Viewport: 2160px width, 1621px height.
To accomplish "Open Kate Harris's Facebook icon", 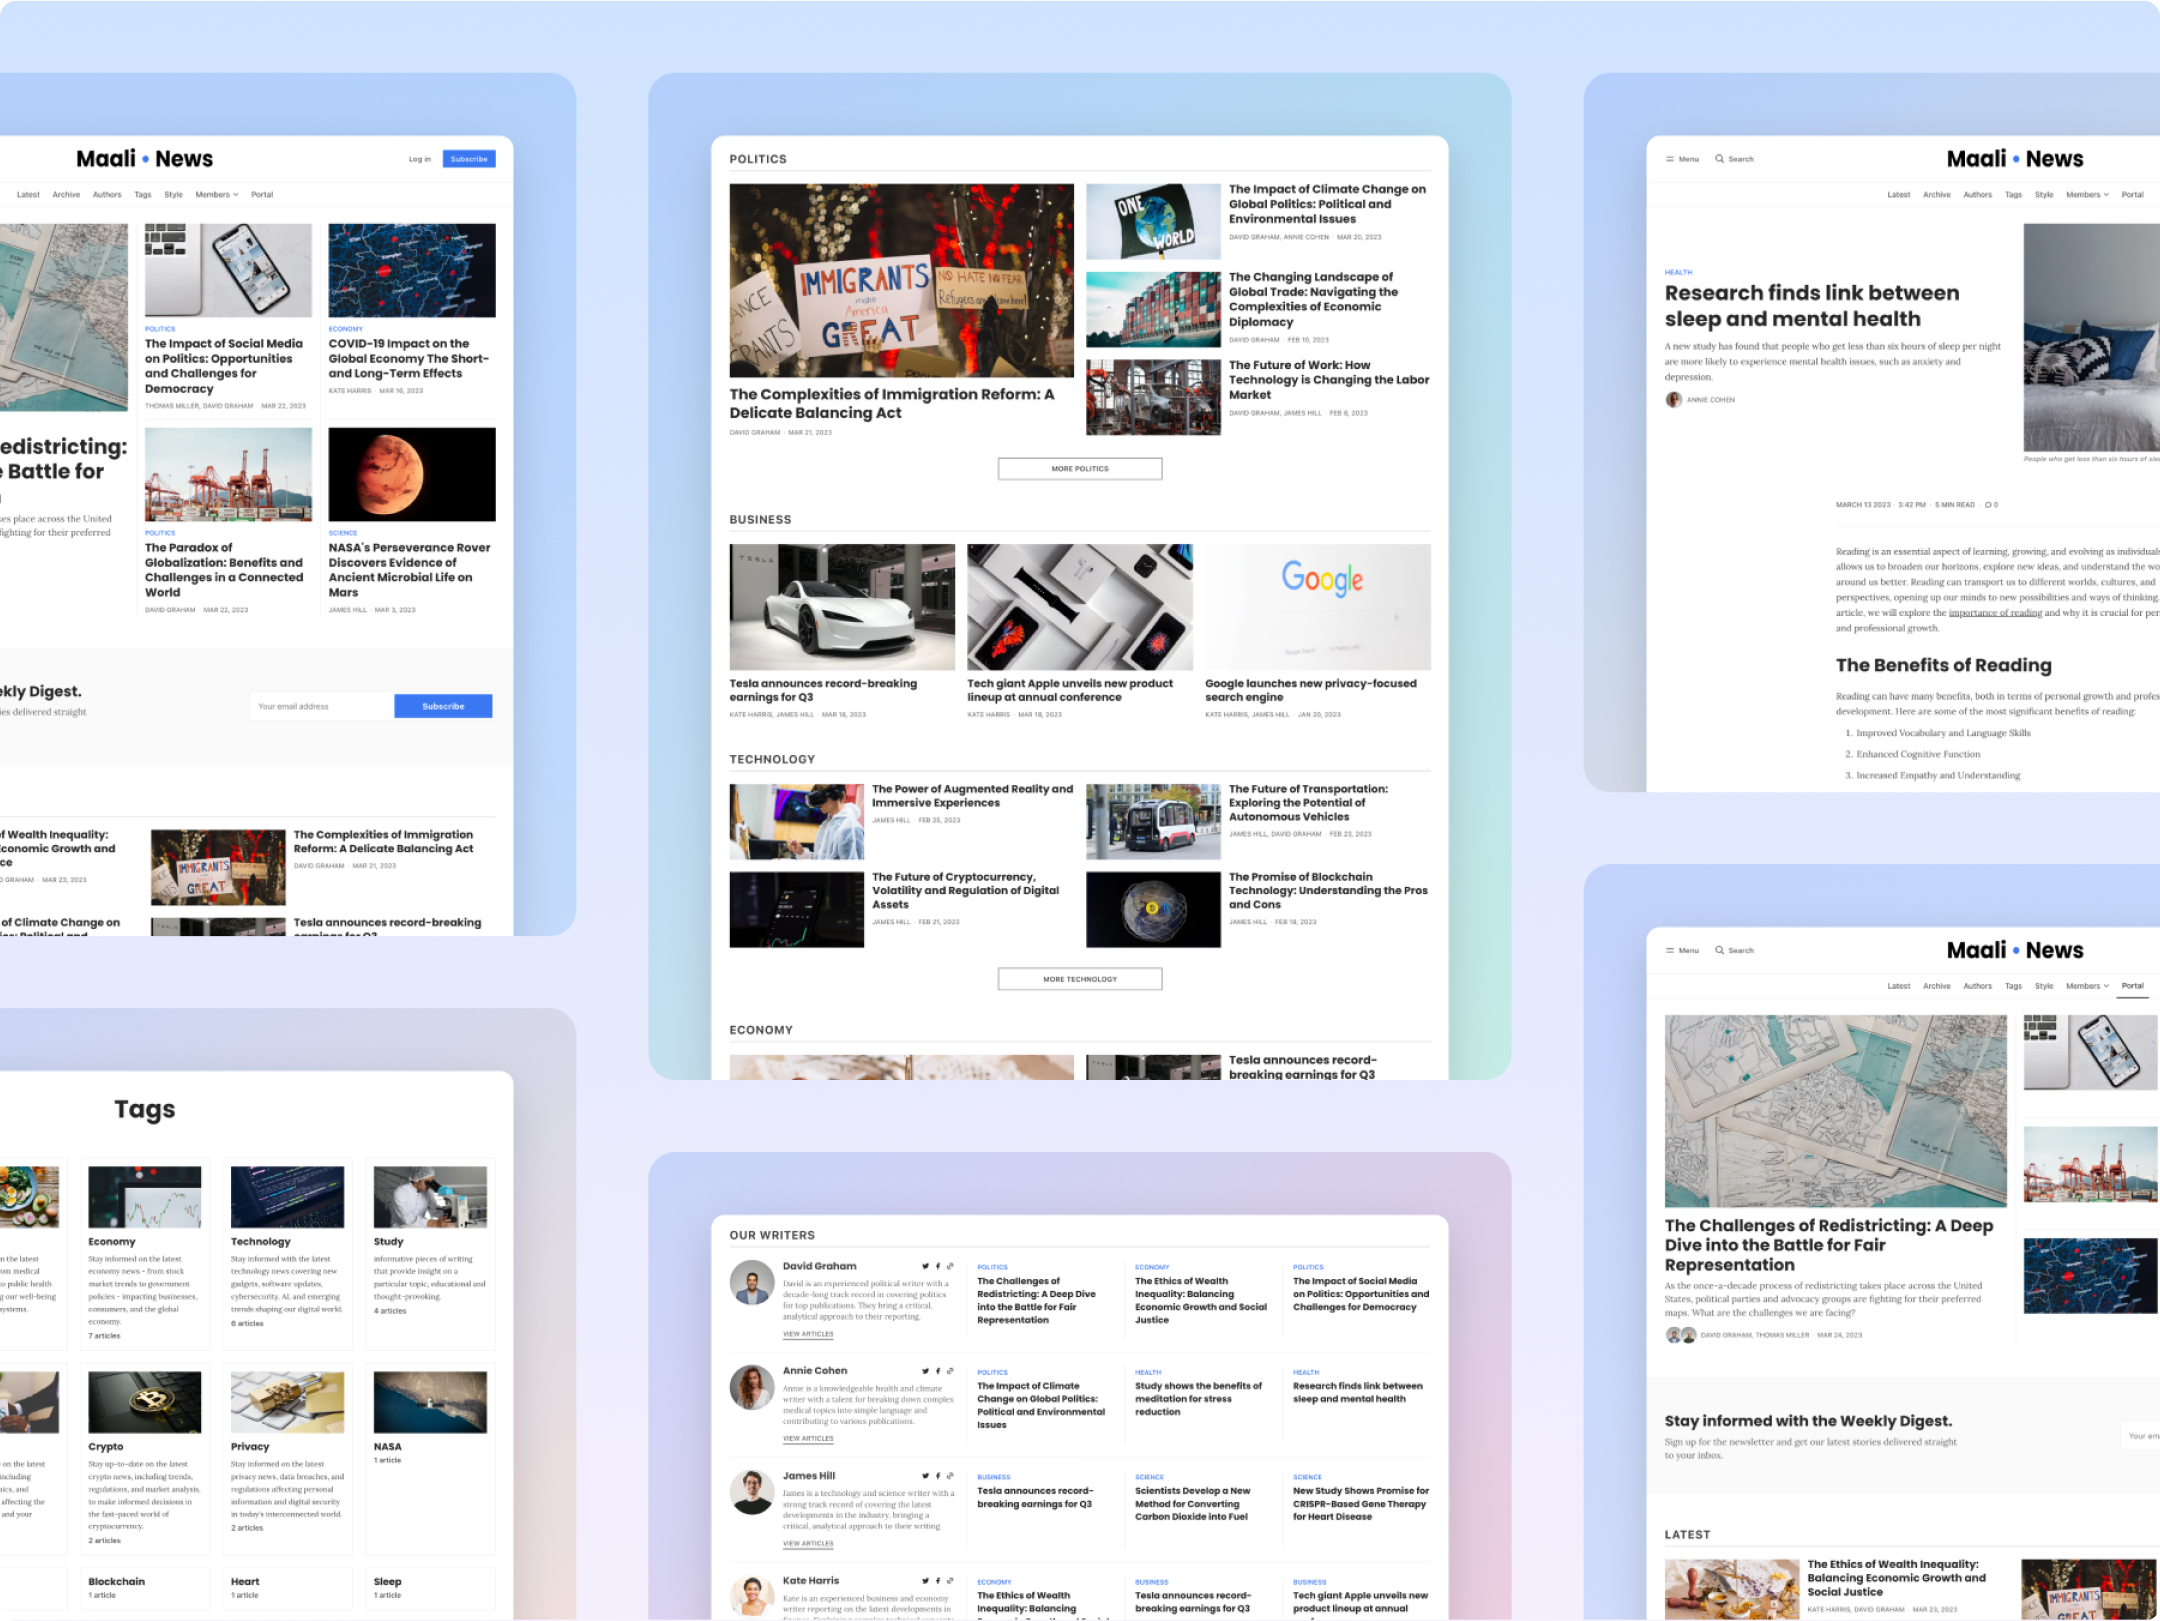I will (x=938, y=1581).
